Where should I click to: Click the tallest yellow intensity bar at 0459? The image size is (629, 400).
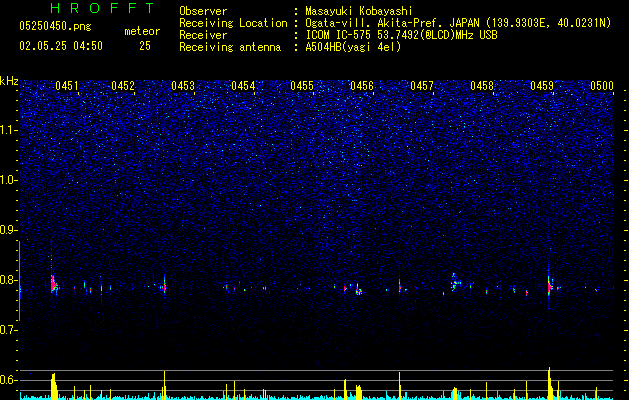coord(549,382)
